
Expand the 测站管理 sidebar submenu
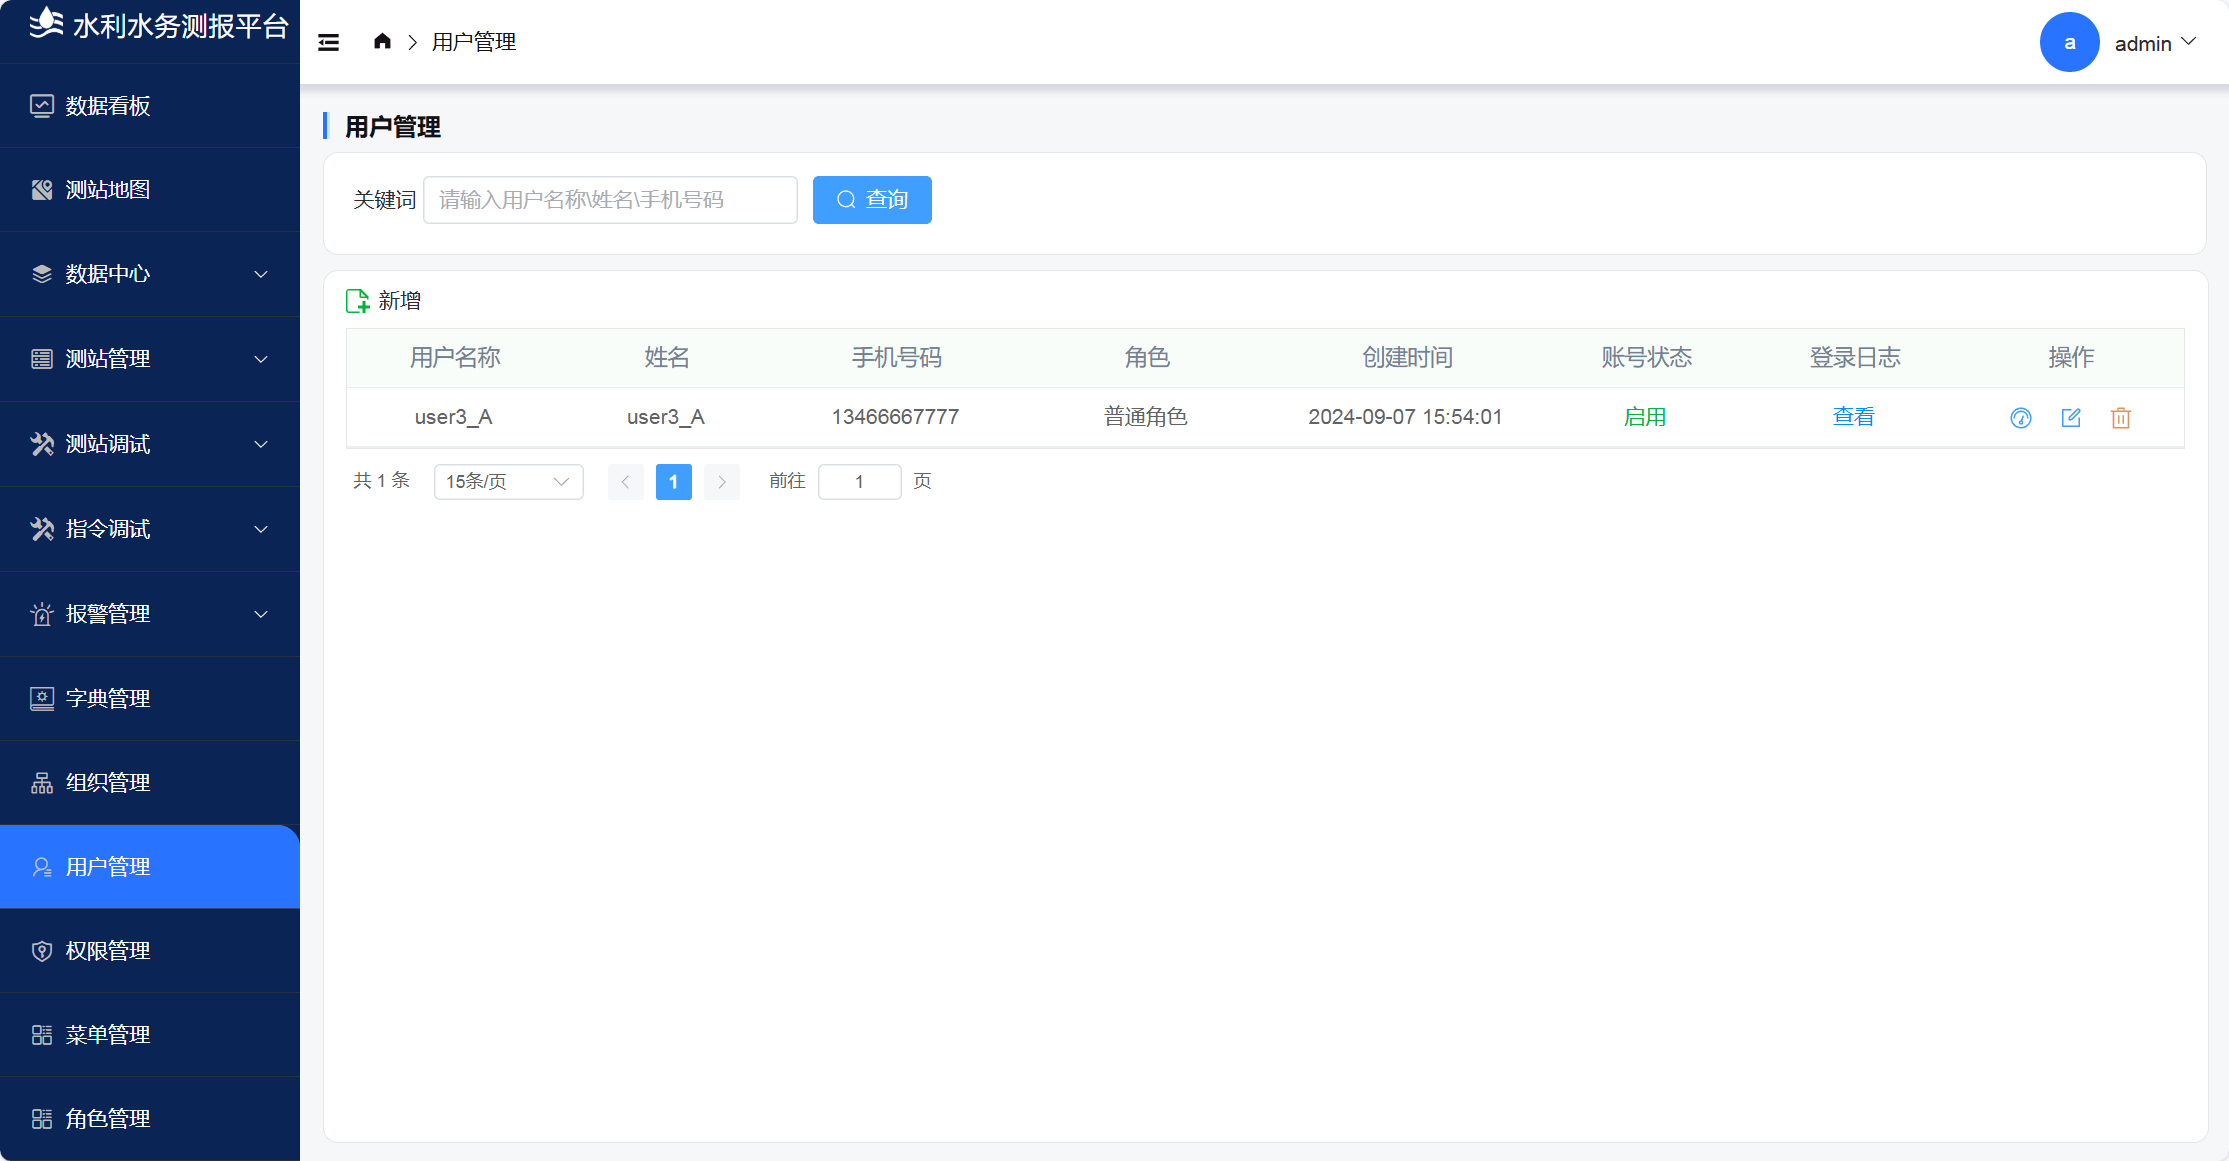tap(261, 359)
